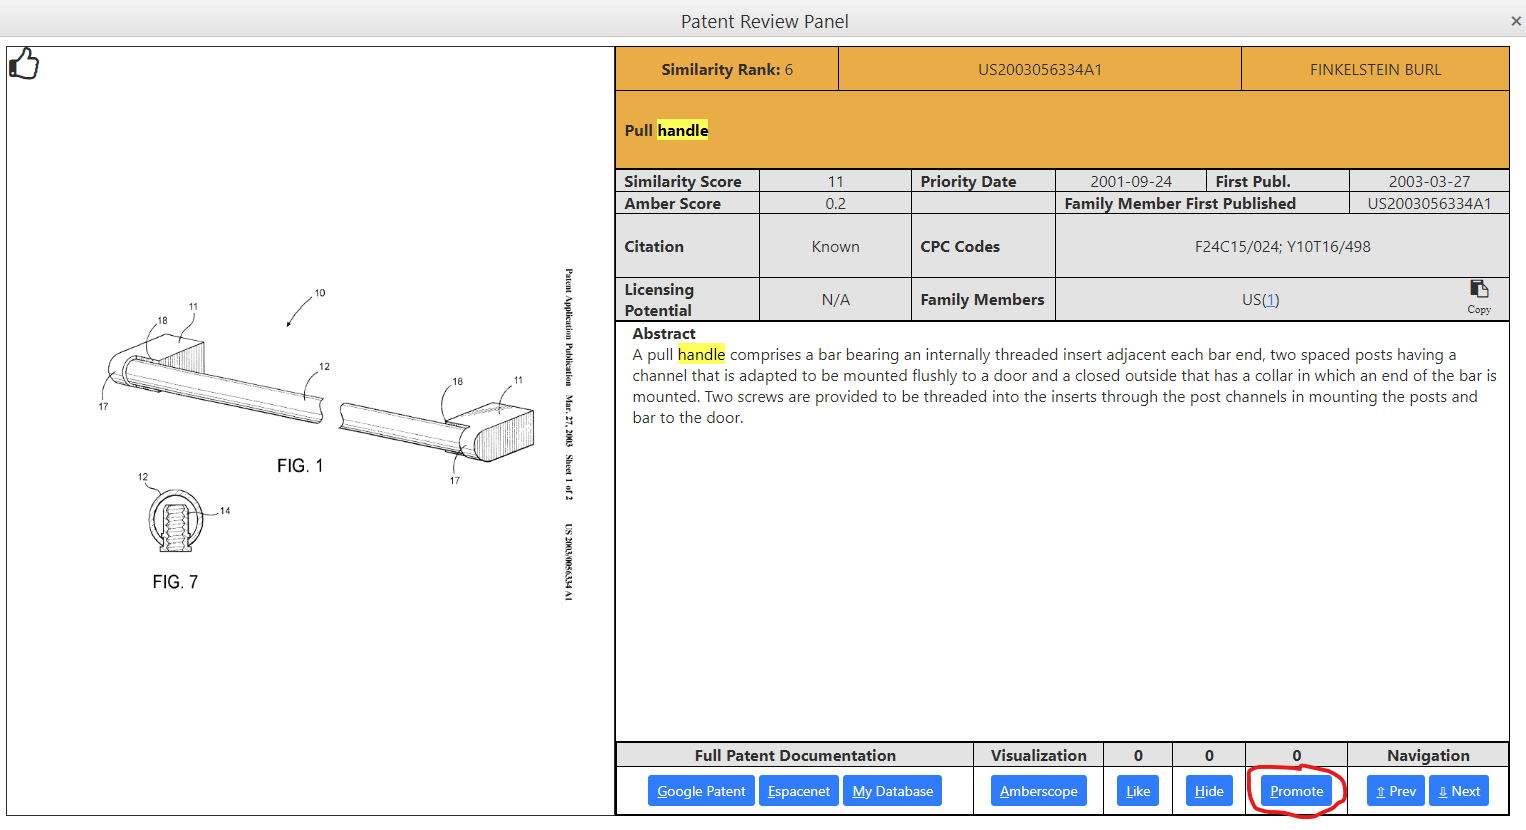This screenshot has width=1526, height=830.
Task: Click the highlighted word handle in abstract
Action: pyautogui.click(x=701, y=354)
